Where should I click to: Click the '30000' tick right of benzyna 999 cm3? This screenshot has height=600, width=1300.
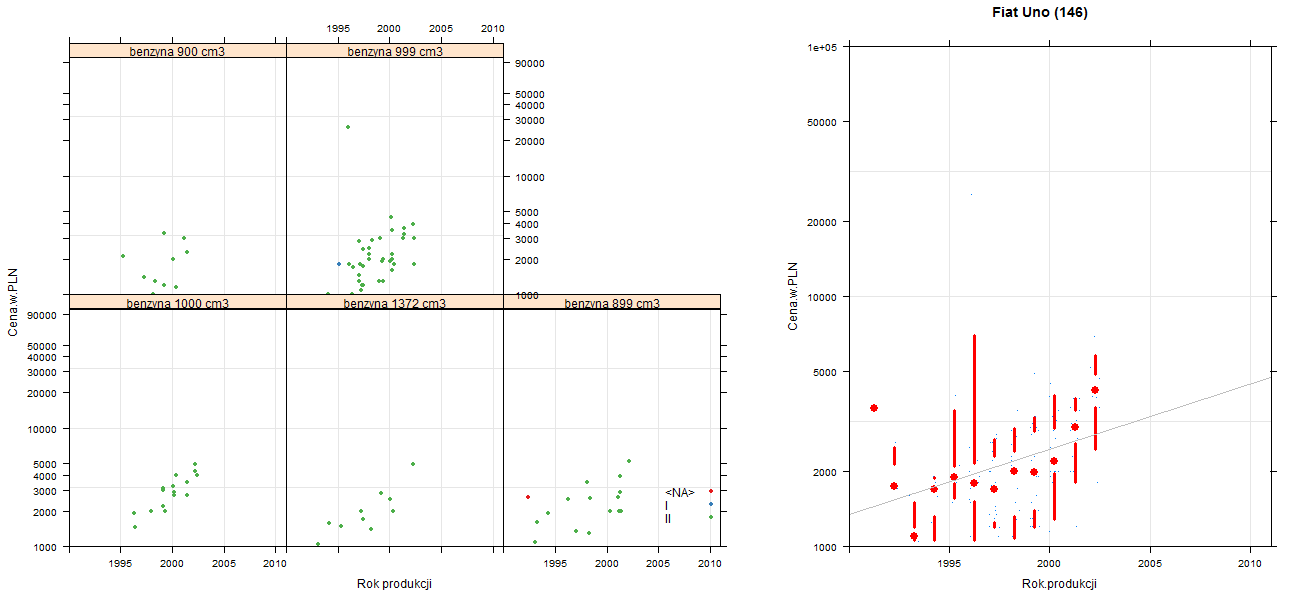[532, 120]
